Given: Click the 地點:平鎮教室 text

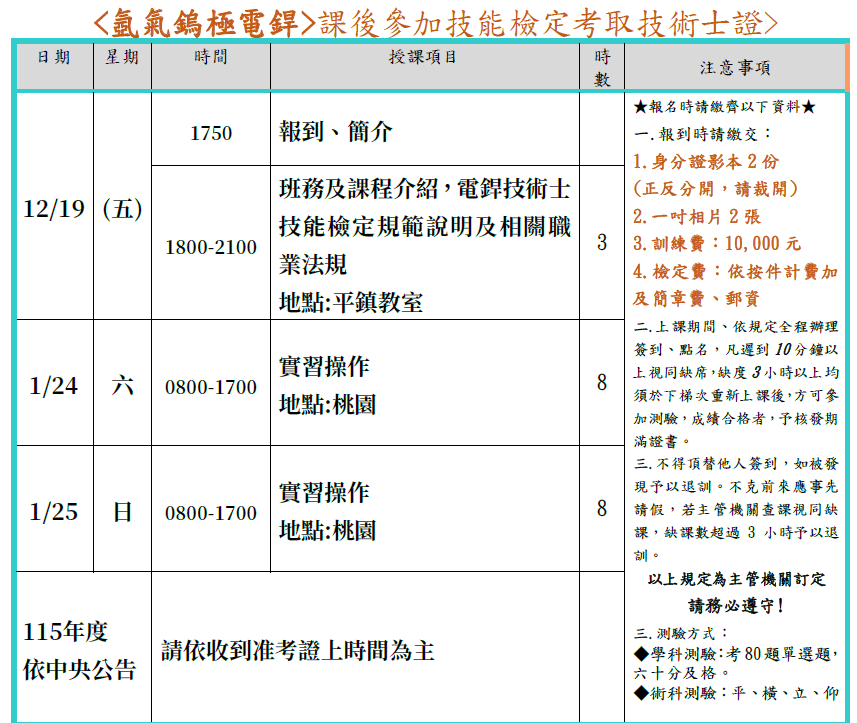Looking at the screenshot, I should click(x=350, y=302).
